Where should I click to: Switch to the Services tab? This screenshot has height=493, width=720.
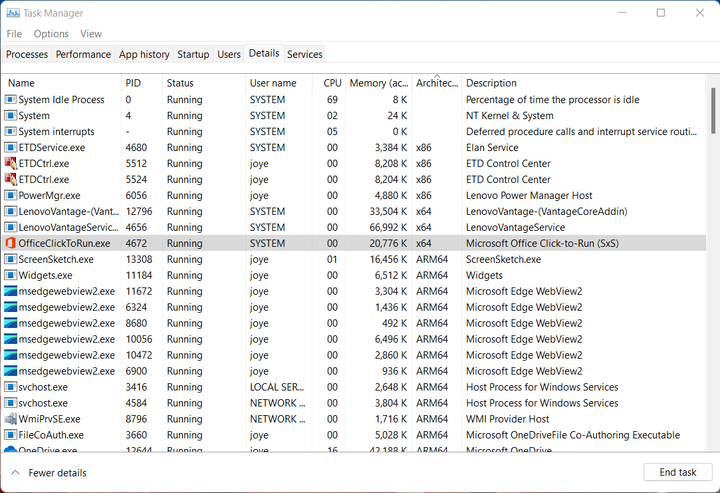coord(304,54)
